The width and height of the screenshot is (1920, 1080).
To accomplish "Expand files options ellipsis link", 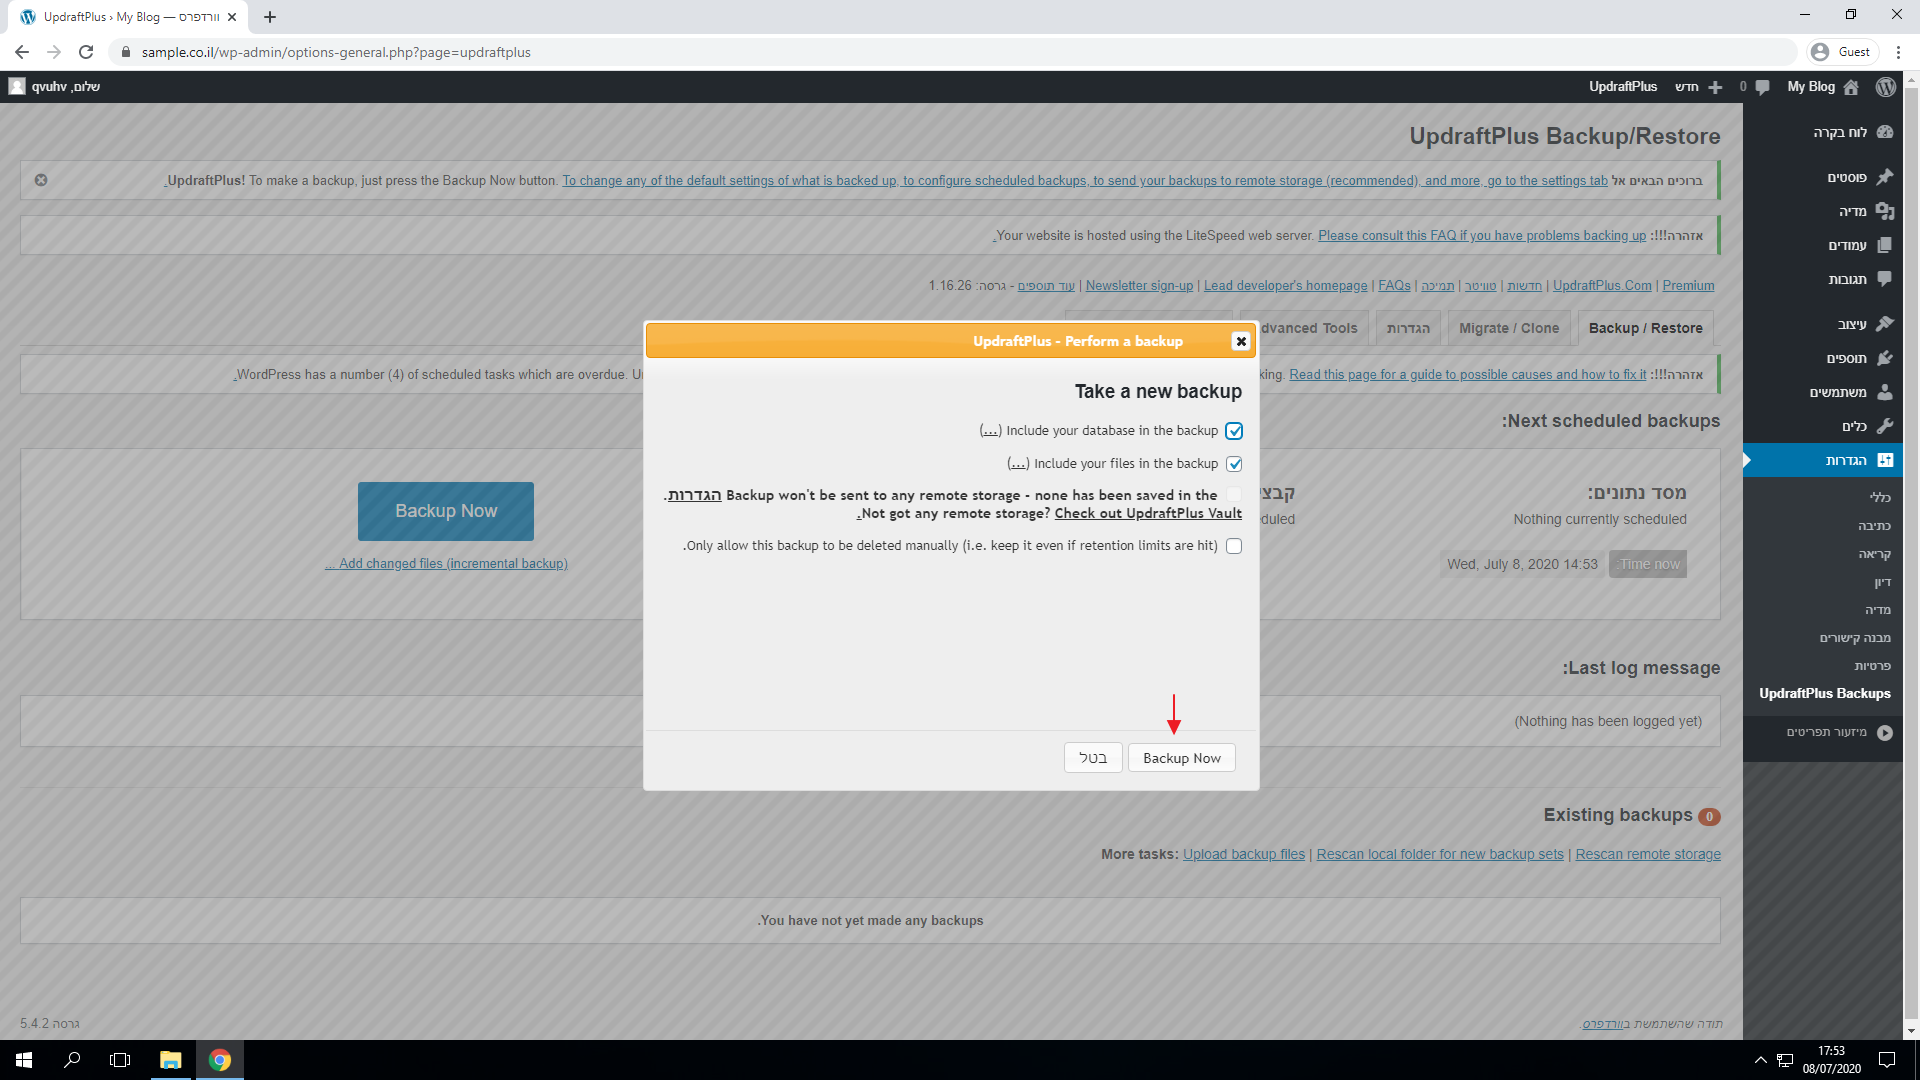I will [x=1018, y=464].
